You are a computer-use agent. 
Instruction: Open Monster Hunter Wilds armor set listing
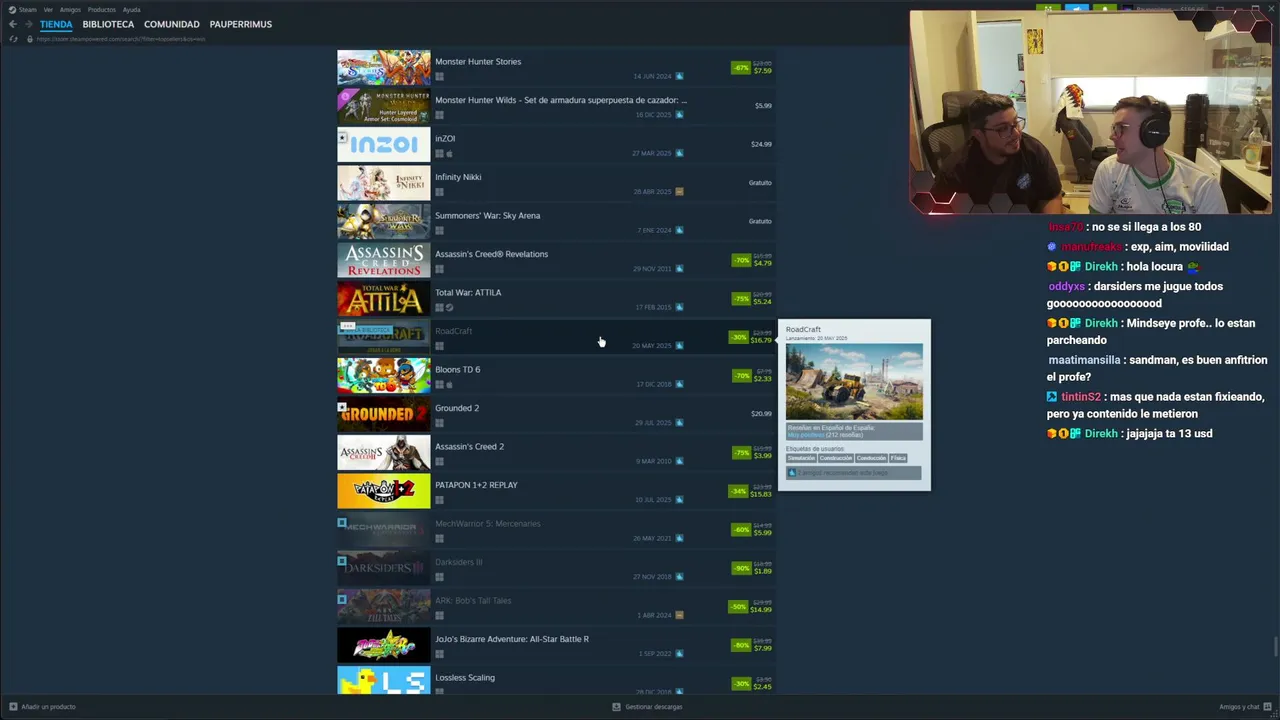click(556, 106)
